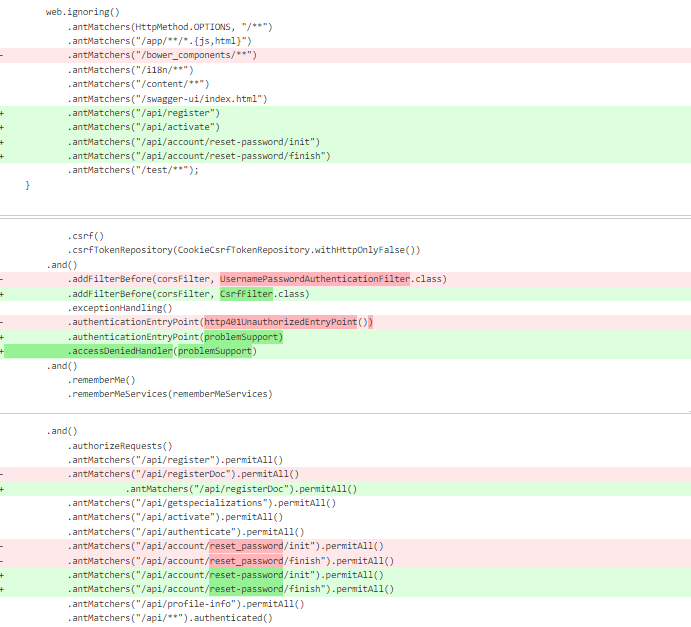Select removed reset_password/finish permitAll line
691x627 pixels.
pyautogui.click(x=346, y=561)
